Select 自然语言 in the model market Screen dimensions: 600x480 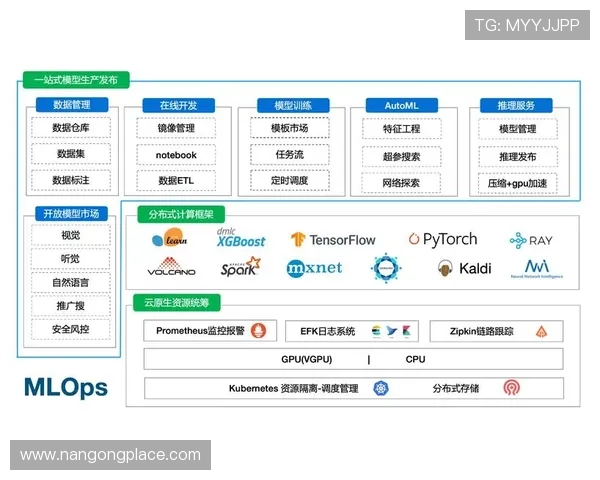(x=70, y=282)
